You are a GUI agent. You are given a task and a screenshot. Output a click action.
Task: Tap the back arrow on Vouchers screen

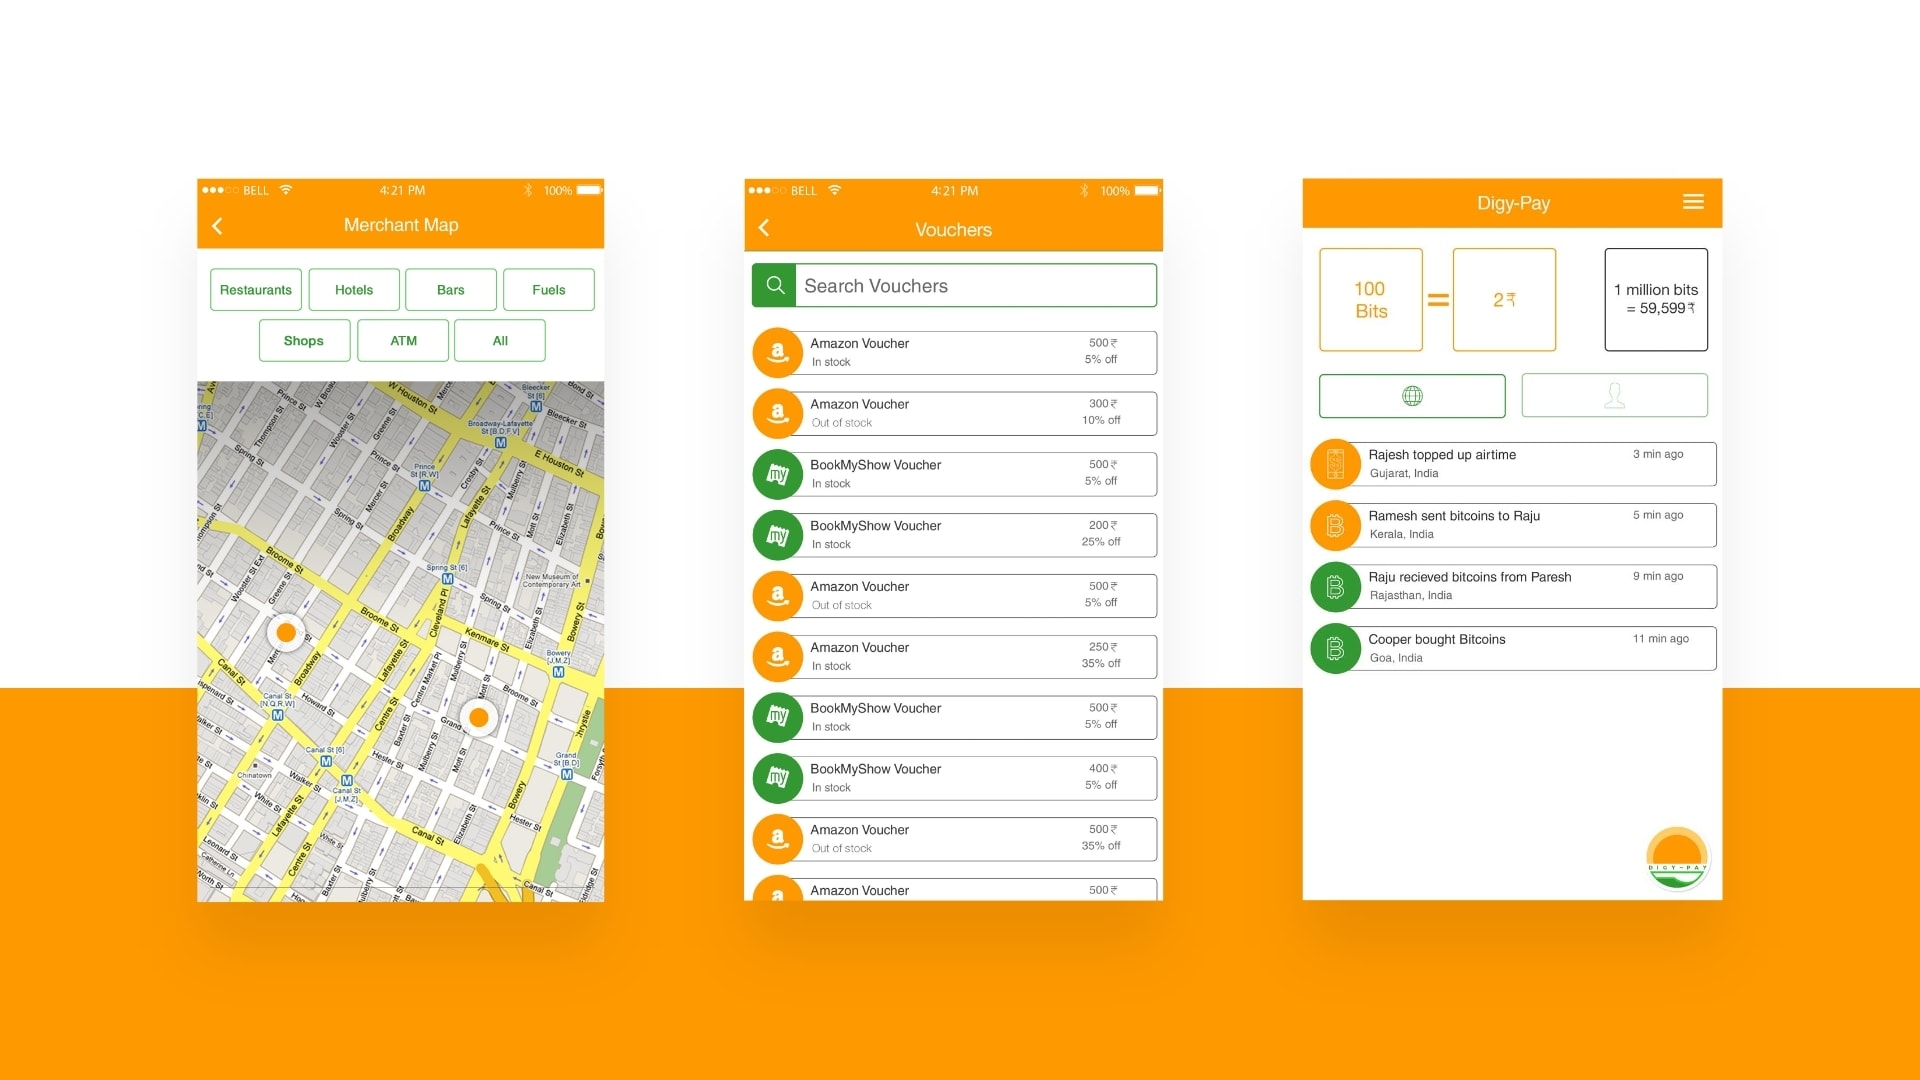click(764, 228)
